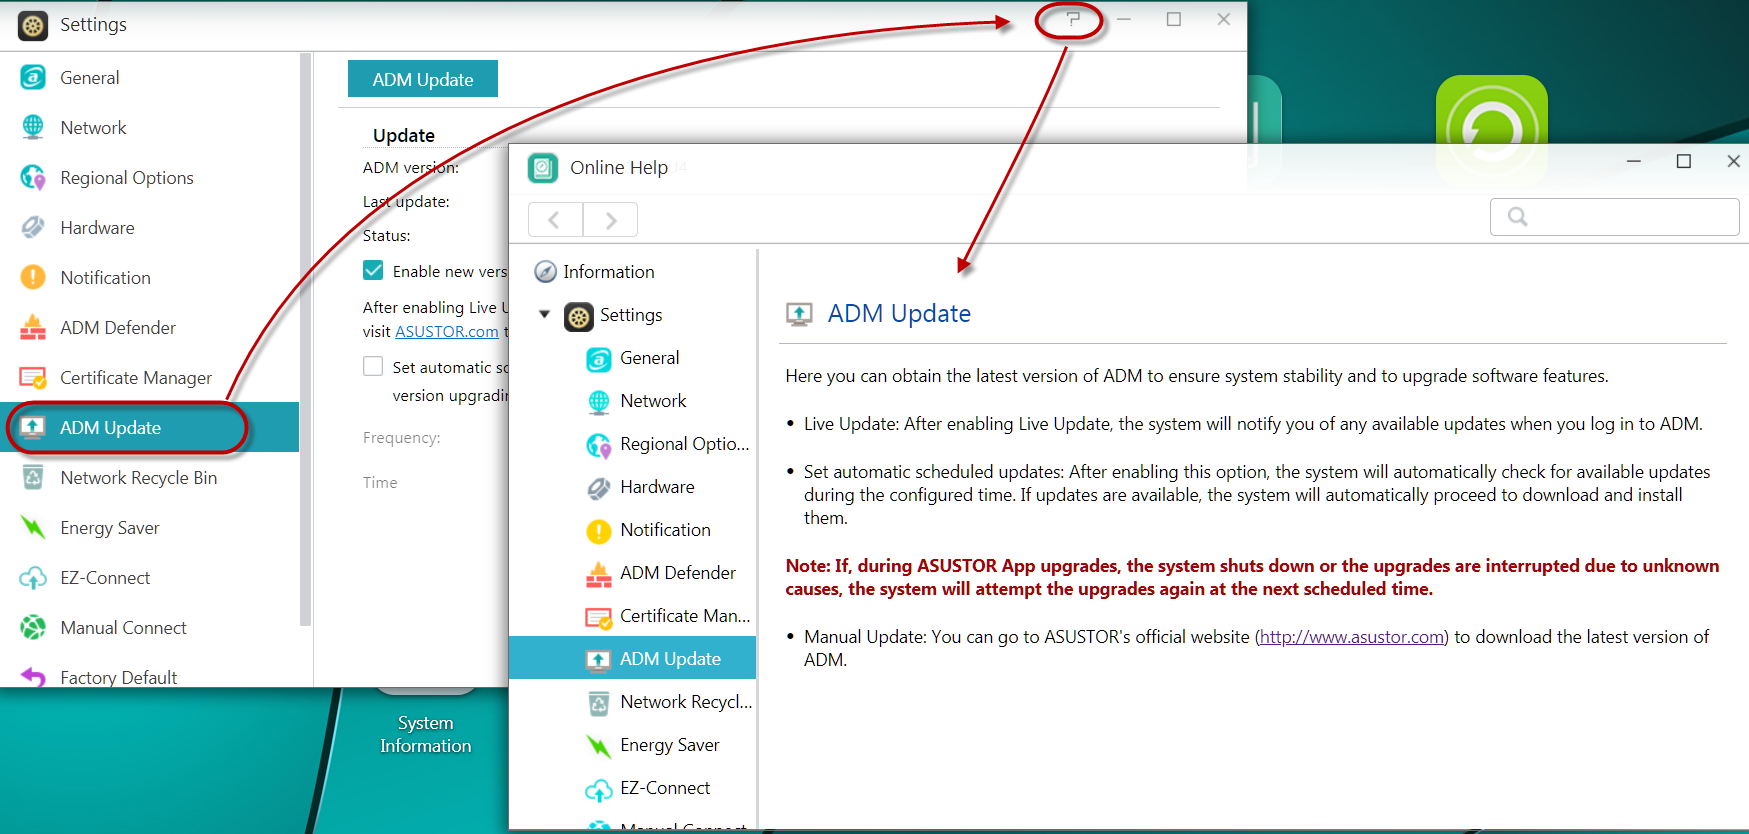Select Network in Settings window sidebar
Image resolution: width=1749 pixels, height=834 pixels.
point(150,128)
